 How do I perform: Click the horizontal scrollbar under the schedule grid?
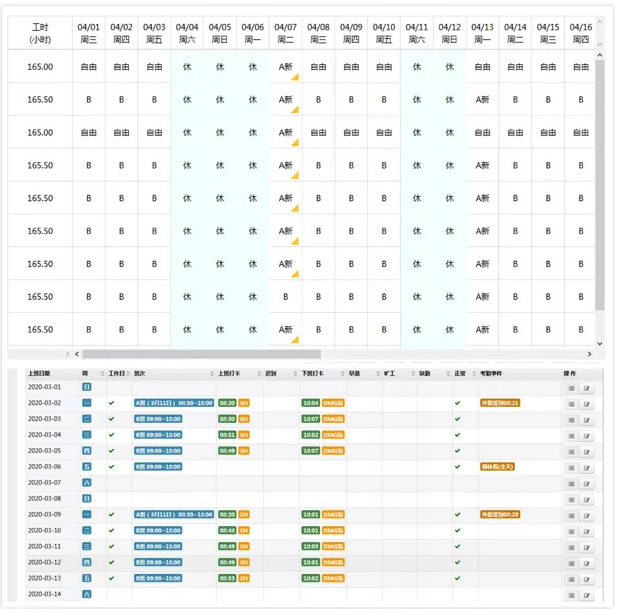coord(200,354)
